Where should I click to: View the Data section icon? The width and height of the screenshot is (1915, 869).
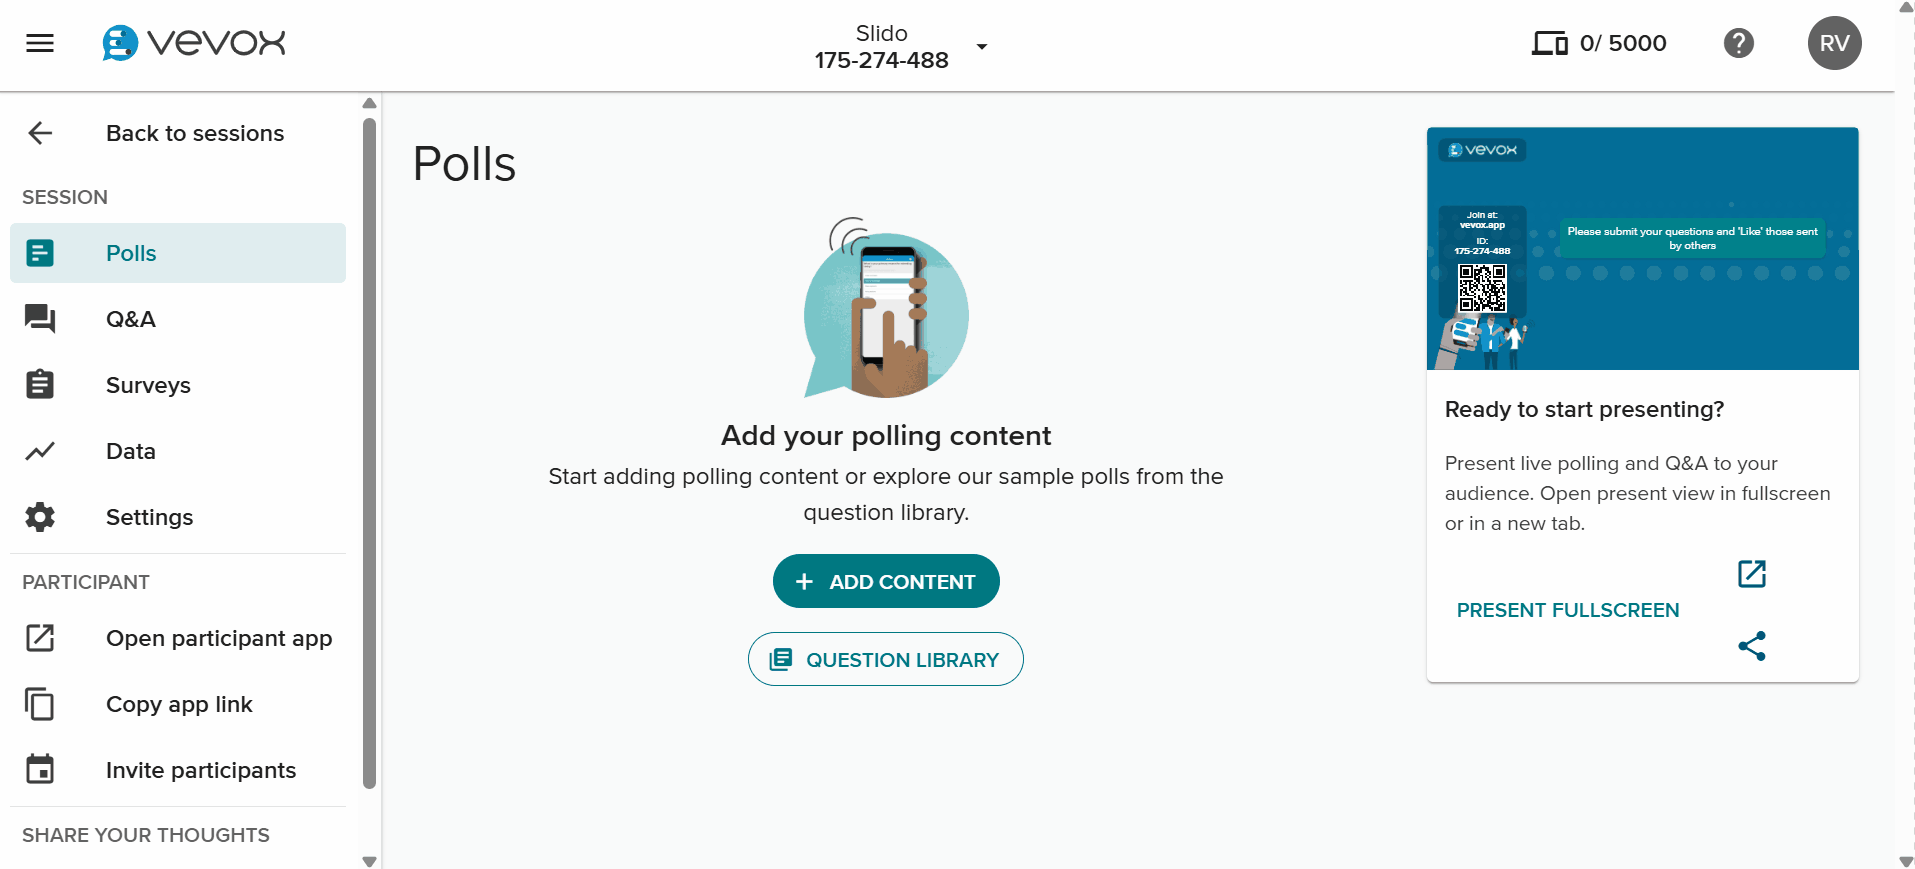pyautogui.click(x=40, y=451)
